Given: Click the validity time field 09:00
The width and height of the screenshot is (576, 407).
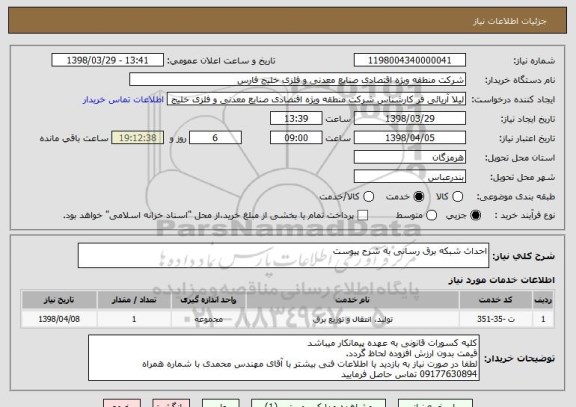Looking at the screenshot, I should (x=296, y=138).
